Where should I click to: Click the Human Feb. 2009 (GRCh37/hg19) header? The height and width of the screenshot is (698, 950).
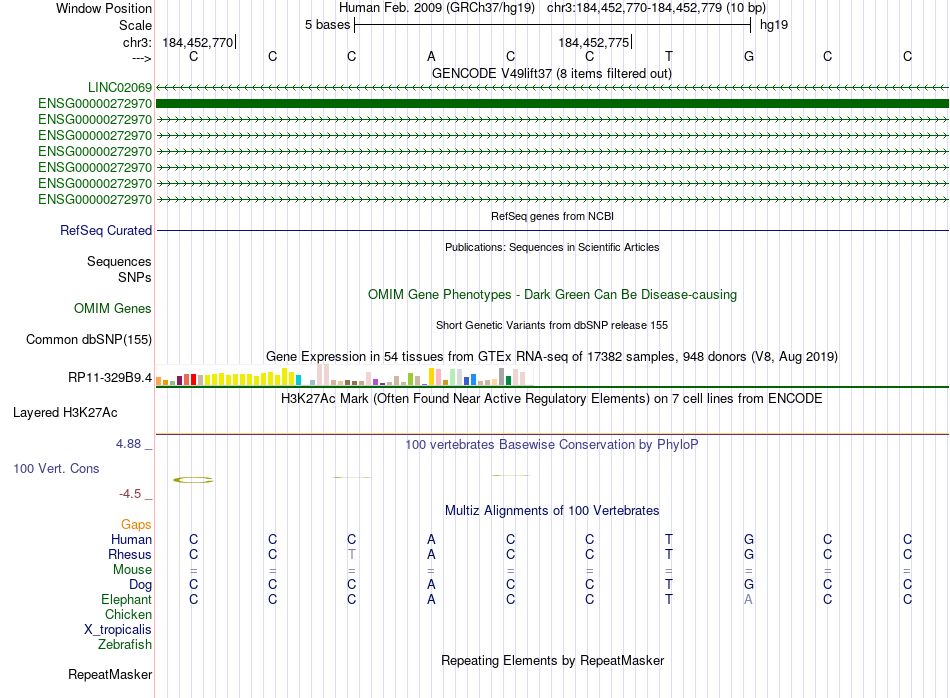click(x=437, y=8)
